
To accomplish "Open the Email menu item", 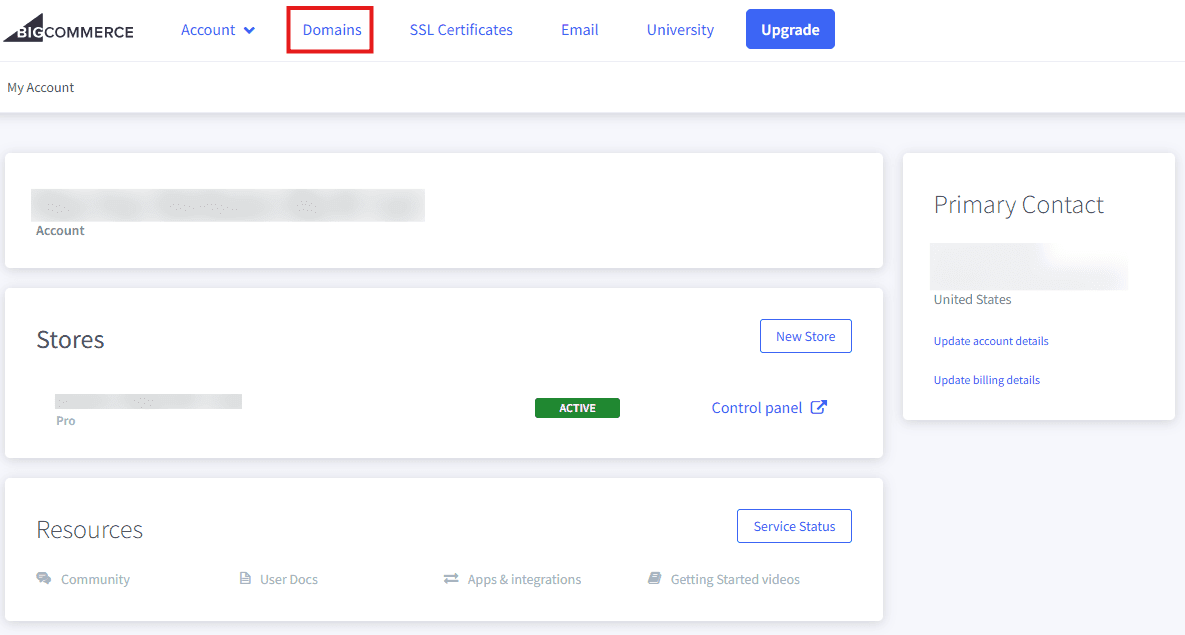I will coord(580,30).
